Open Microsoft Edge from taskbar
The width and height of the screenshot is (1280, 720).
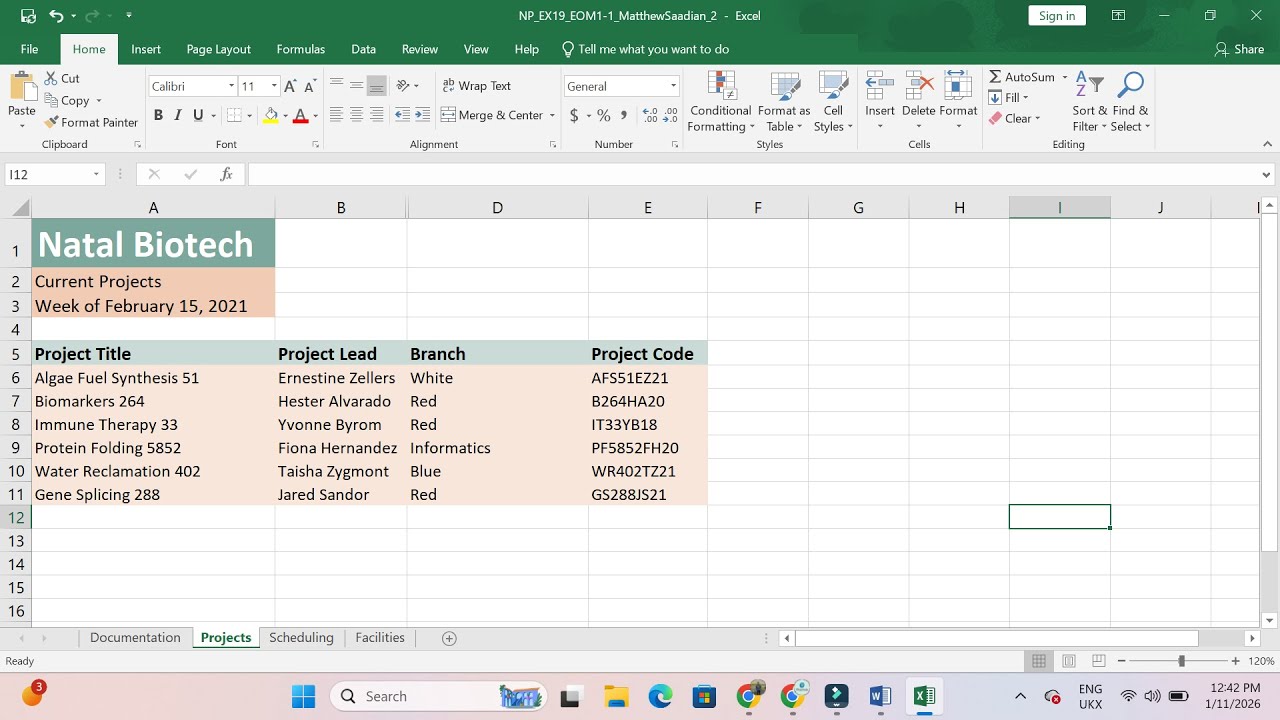(660, 696)
